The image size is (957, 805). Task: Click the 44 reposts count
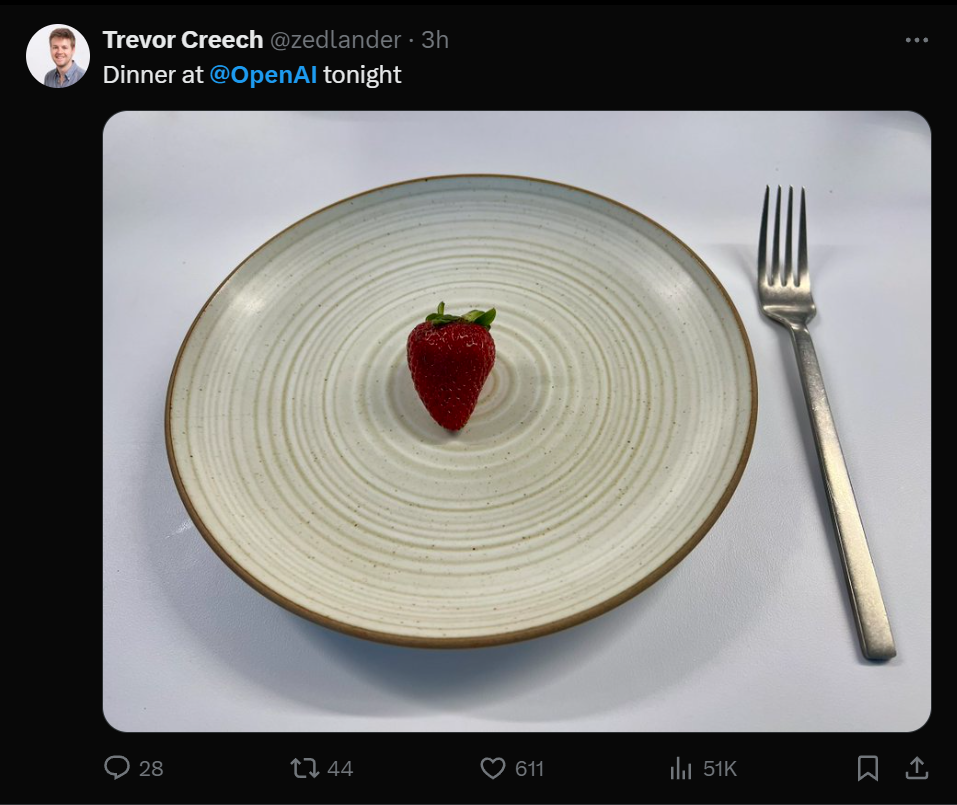(x=340, y=768)
